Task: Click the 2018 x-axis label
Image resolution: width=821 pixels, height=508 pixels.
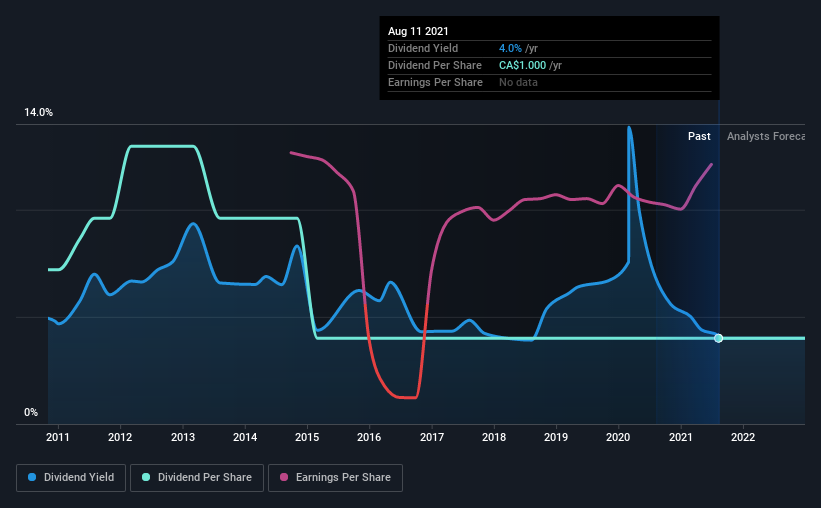Action: pyautogui.click(x=494, y=437)
